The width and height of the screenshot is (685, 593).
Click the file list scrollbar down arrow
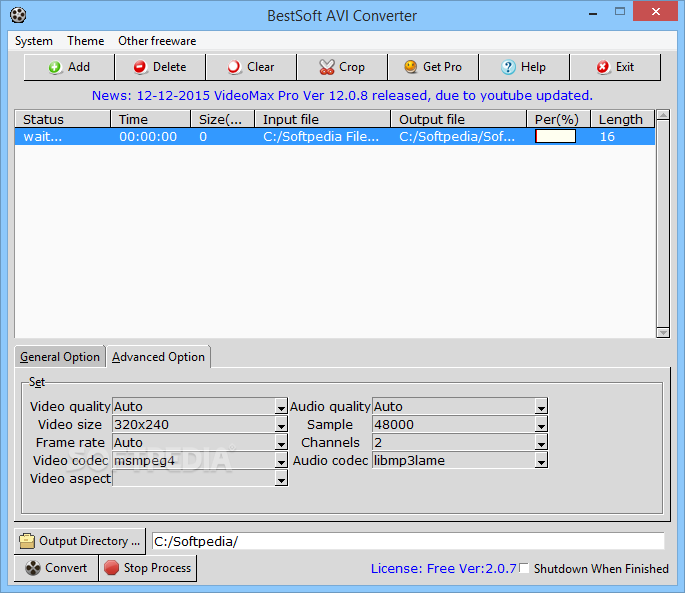663,333
